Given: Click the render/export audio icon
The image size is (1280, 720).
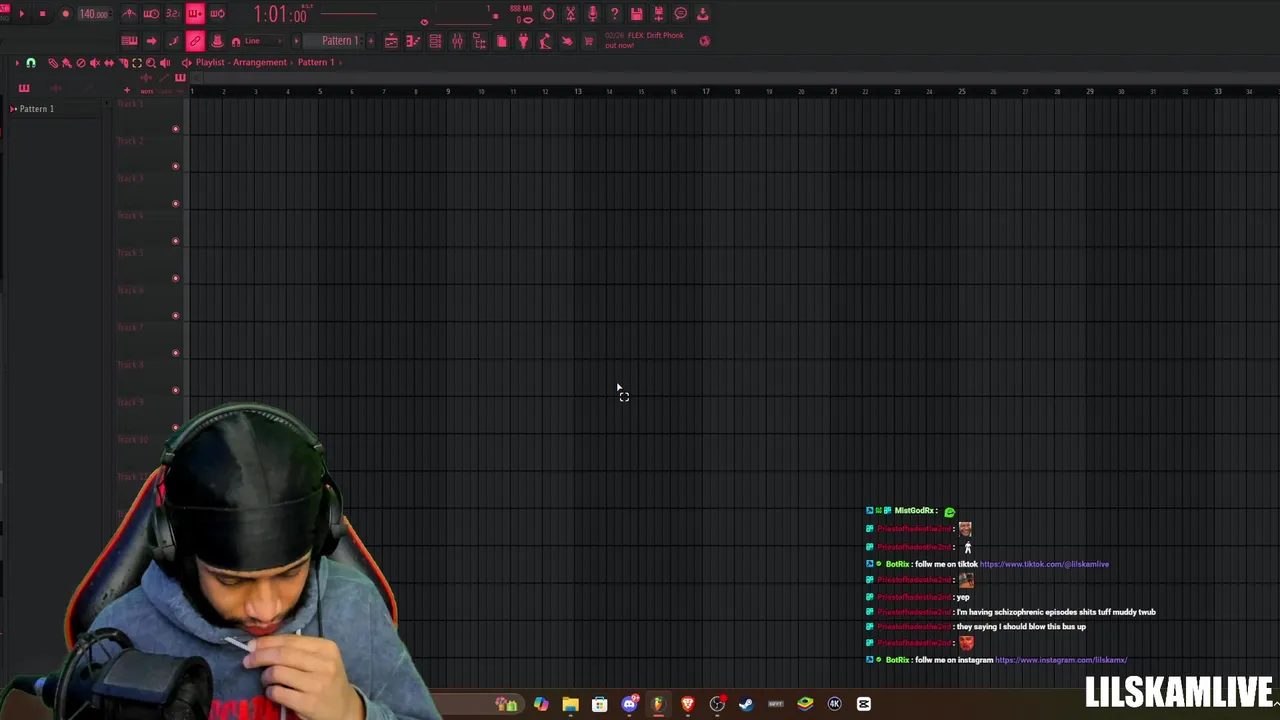Looking at the screenshot, I should click(658, 14).
